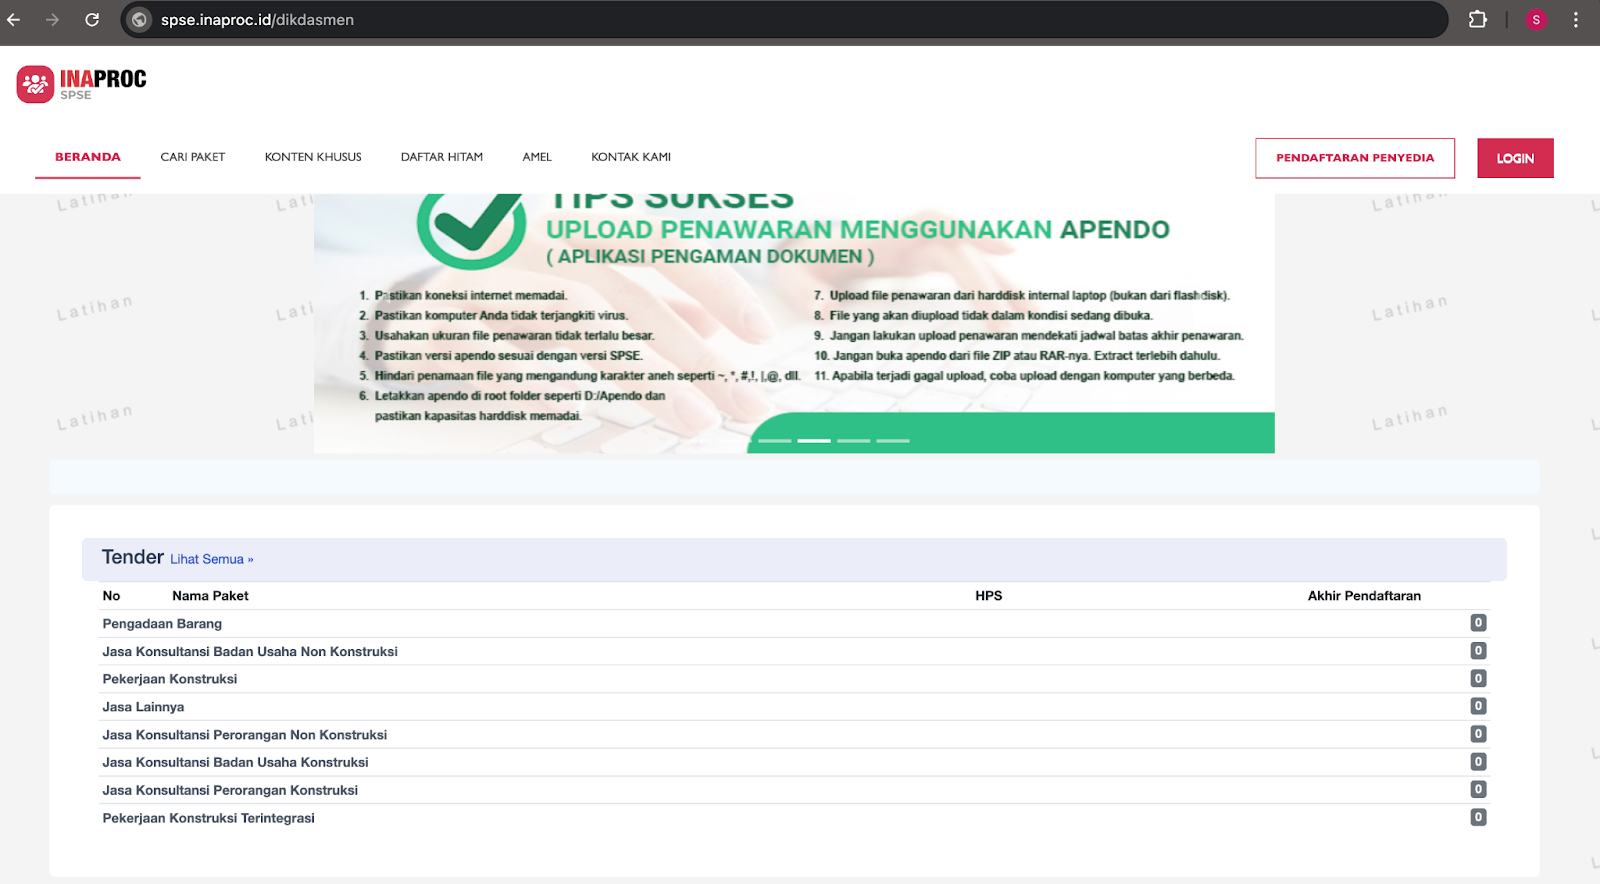Open the profile avatar labeled S
This screenshot has height=884, width=1600.
tap(1536, 19)
